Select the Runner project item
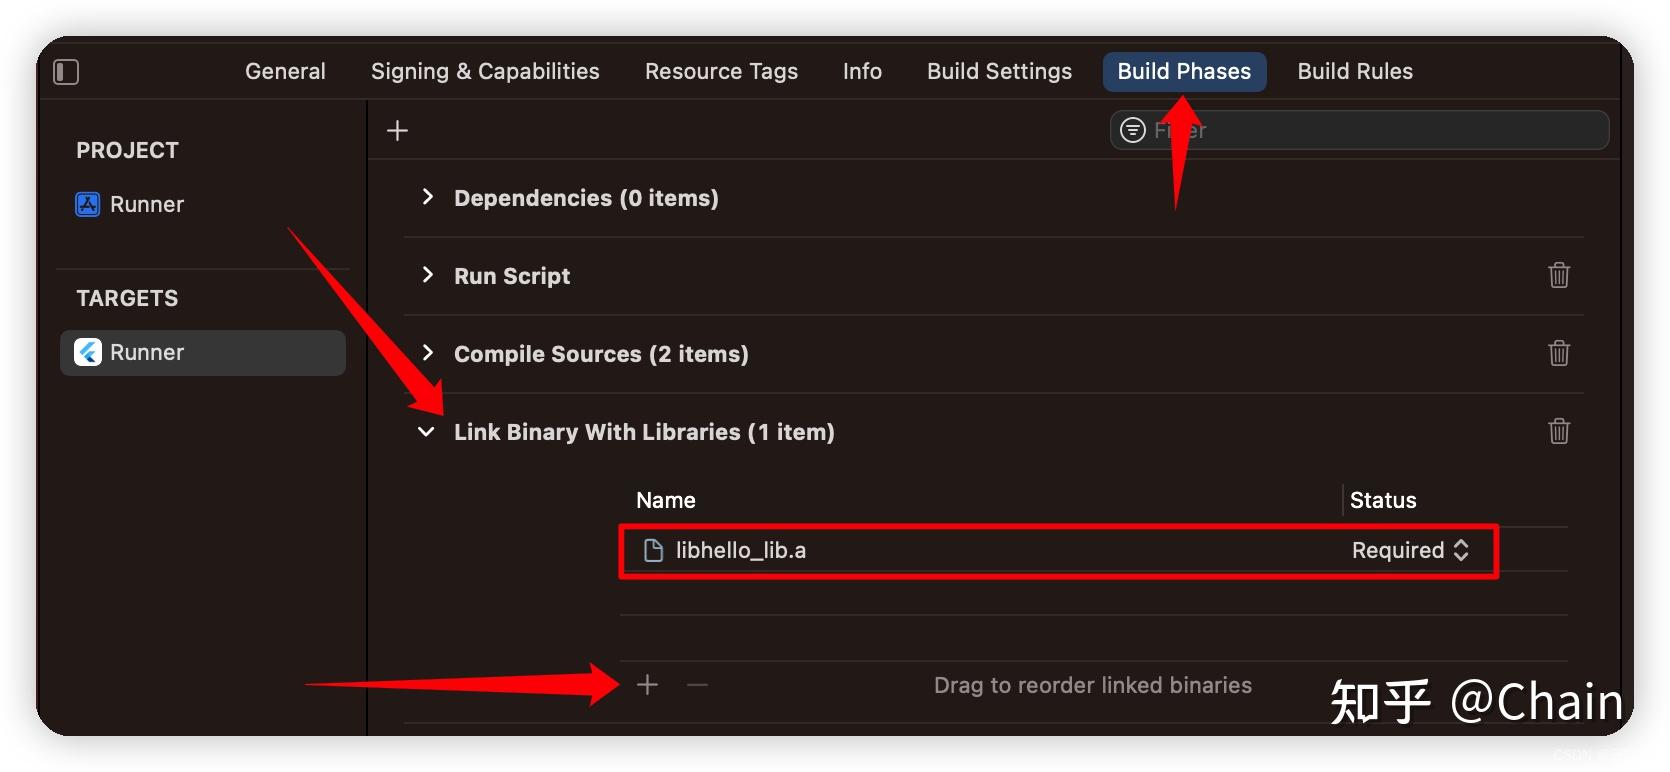 pos(130,205)
